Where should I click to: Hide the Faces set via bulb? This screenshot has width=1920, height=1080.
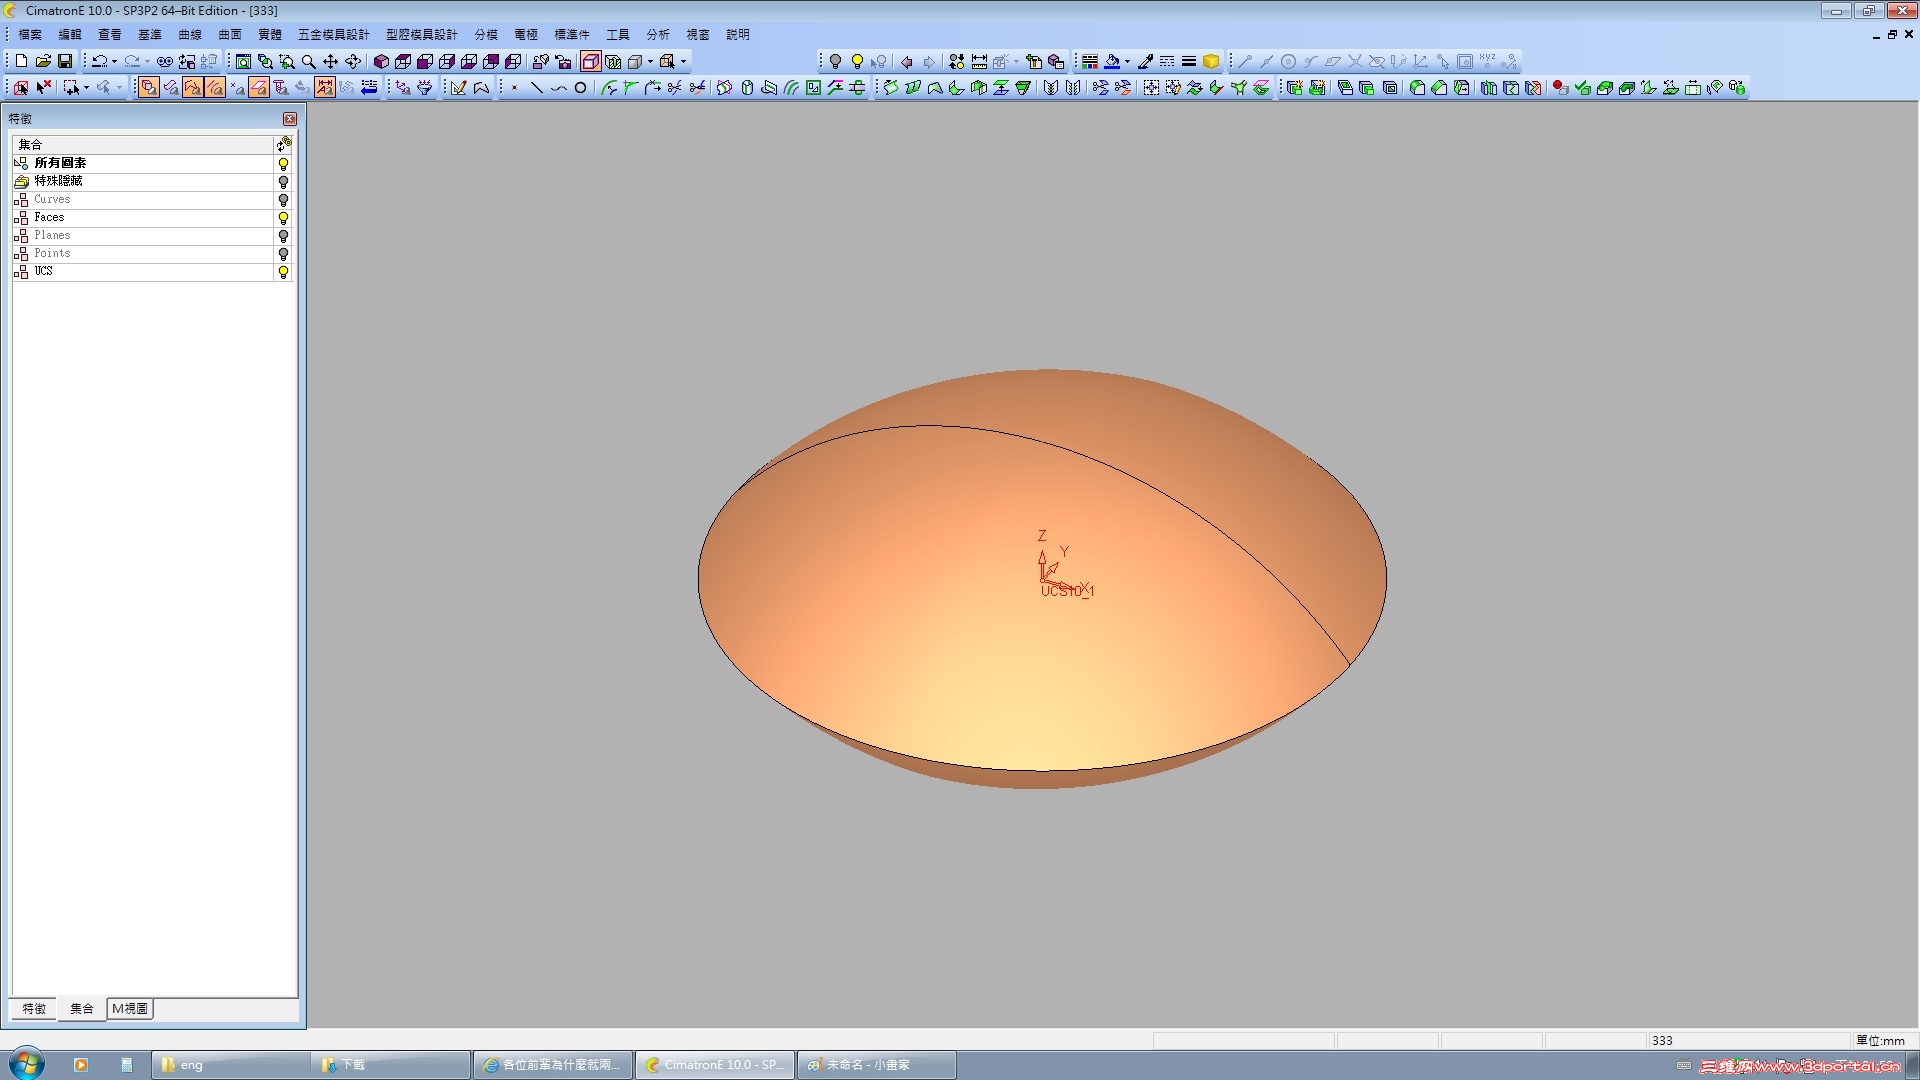[283, 218]
